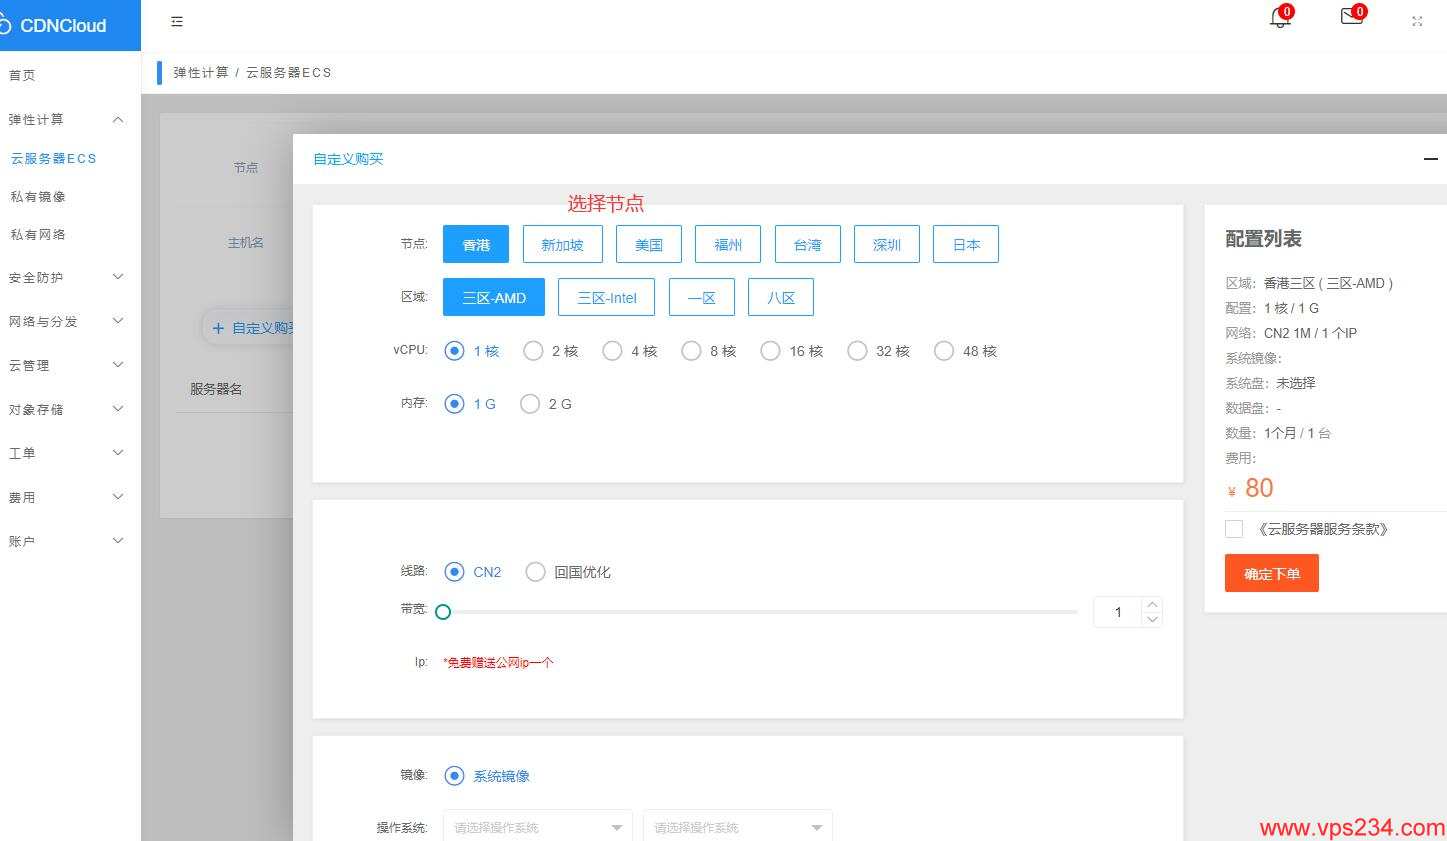This screenshot has height=841, width=1447.
Task: Click the bandwidth number input field
Action: [x=1118, y=612]
